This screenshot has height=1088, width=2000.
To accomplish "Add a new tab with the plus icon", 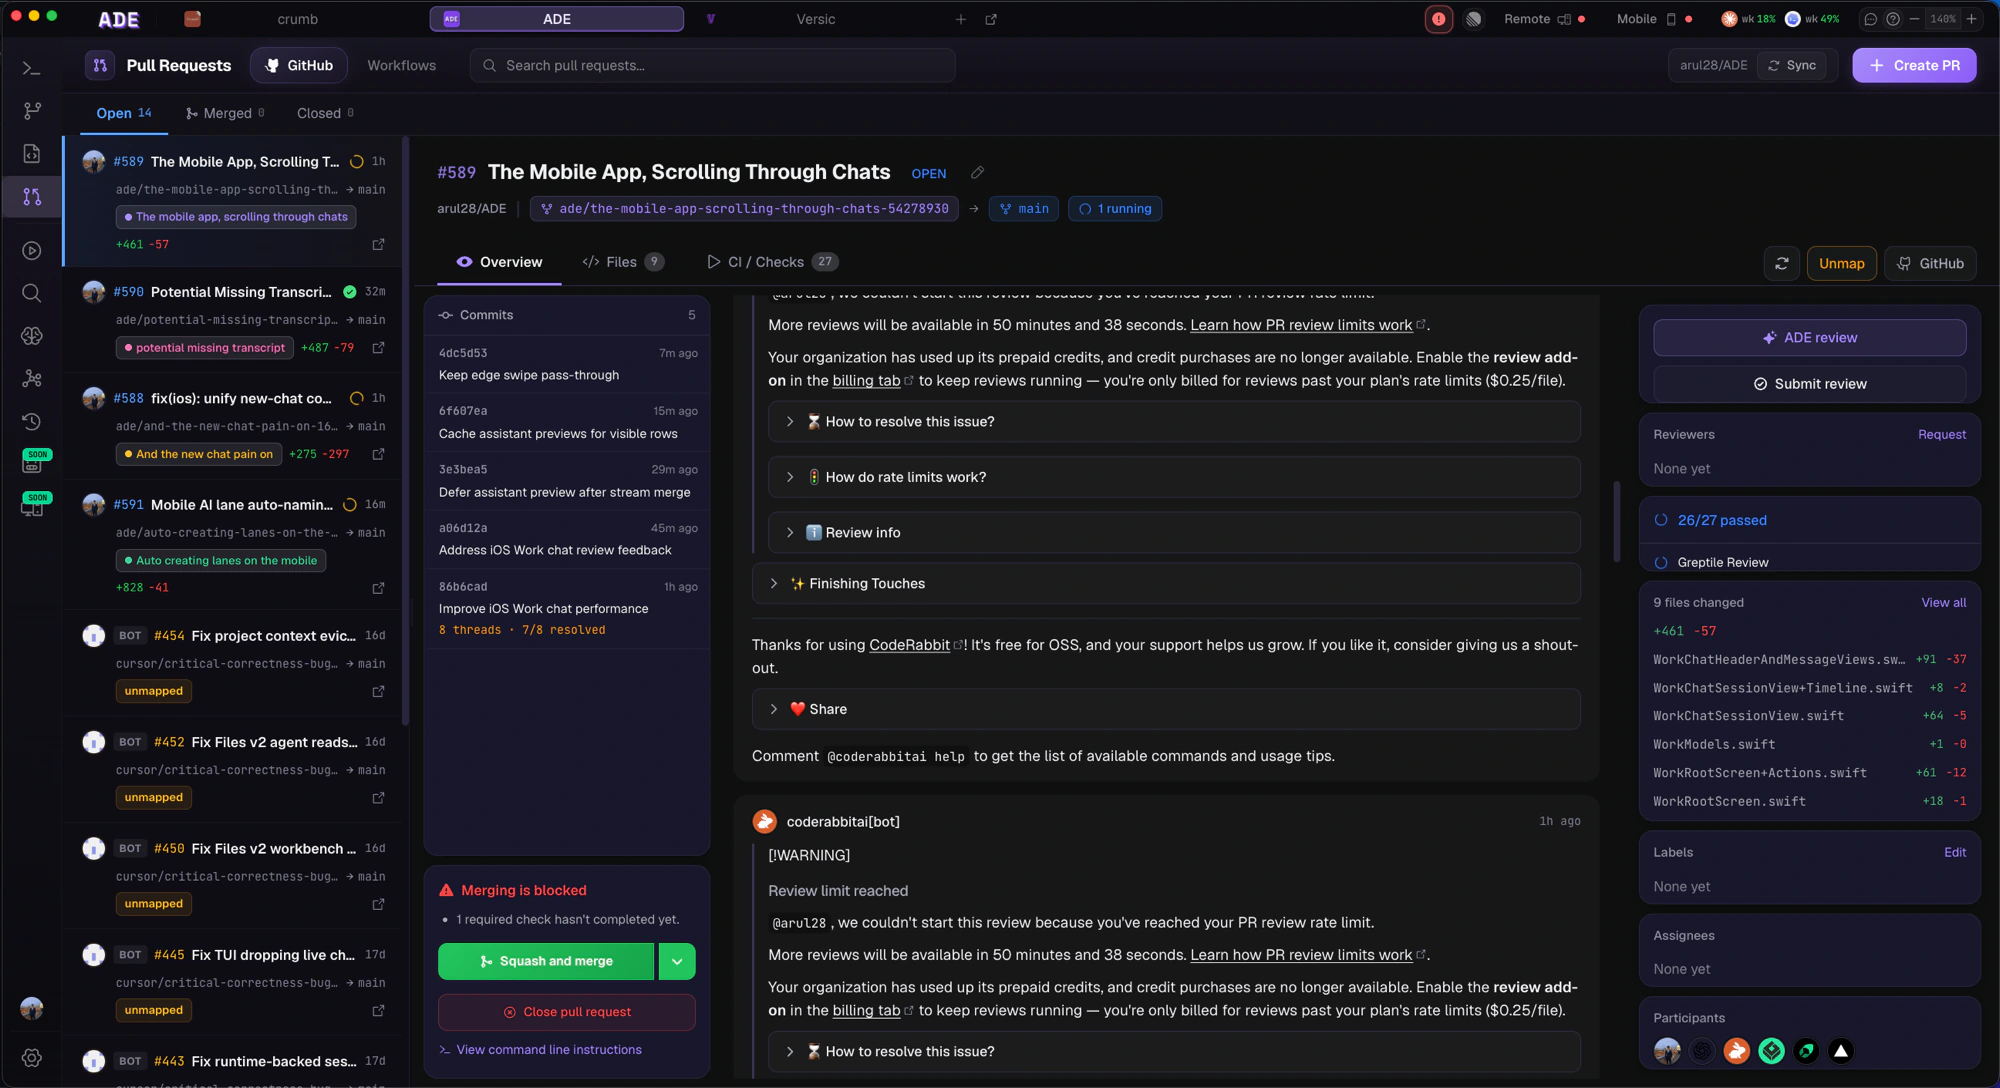I will pyautogui.click(x=960, y=19).
